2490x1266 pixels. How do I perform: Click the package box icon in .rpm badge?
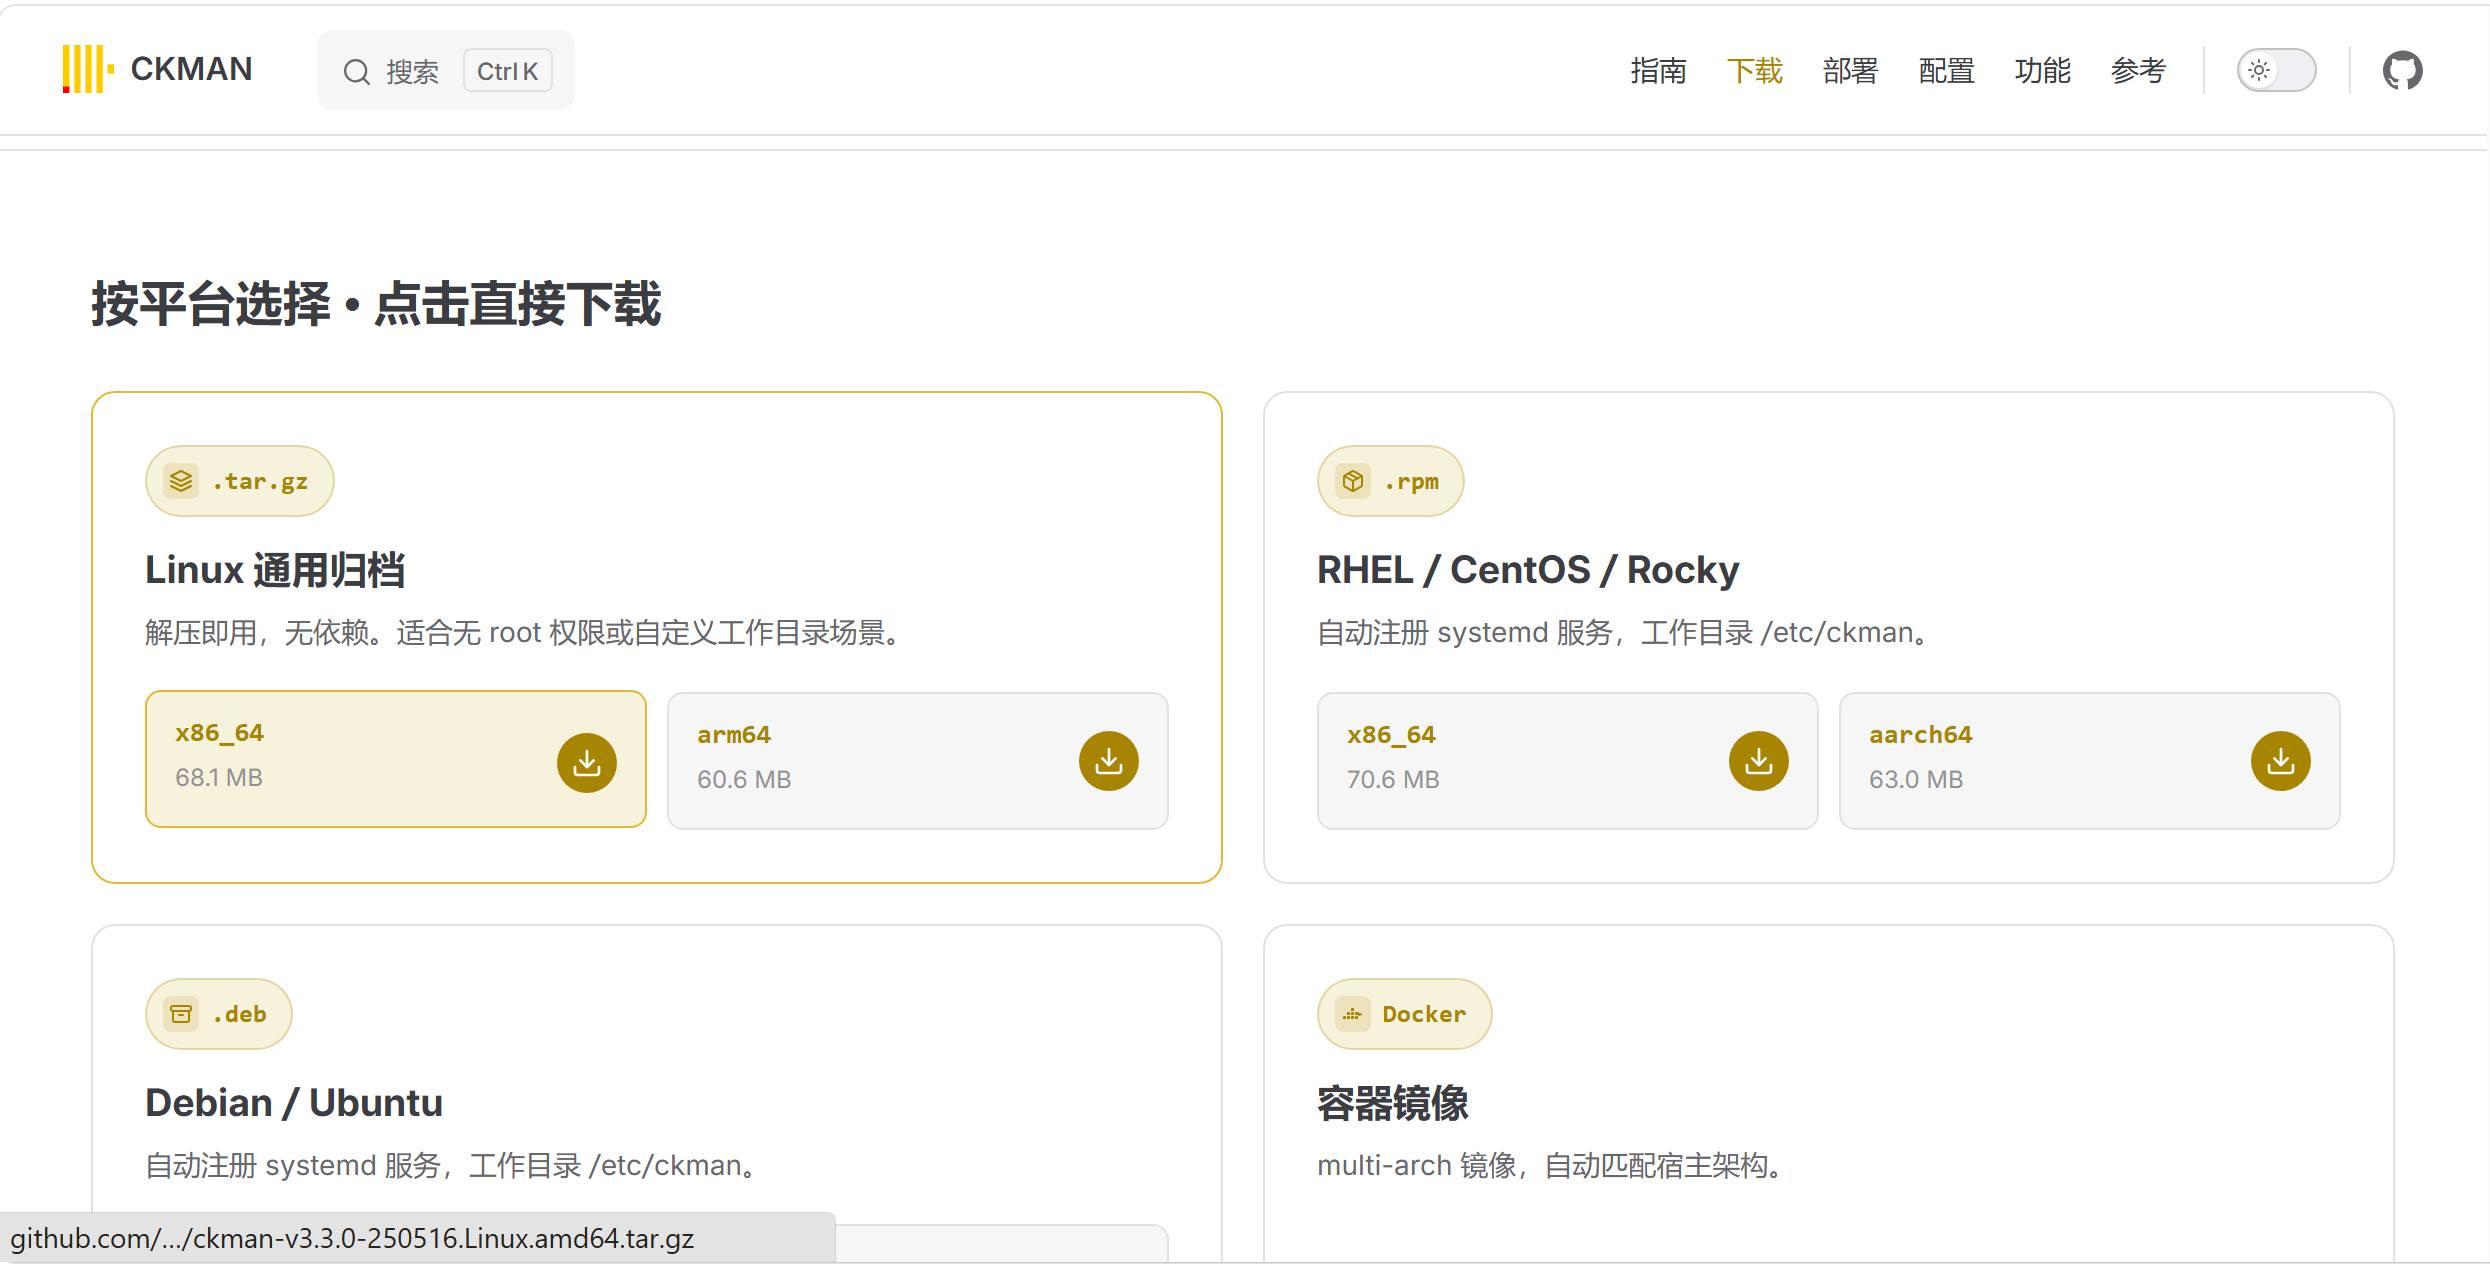(x=1353, y=481)
